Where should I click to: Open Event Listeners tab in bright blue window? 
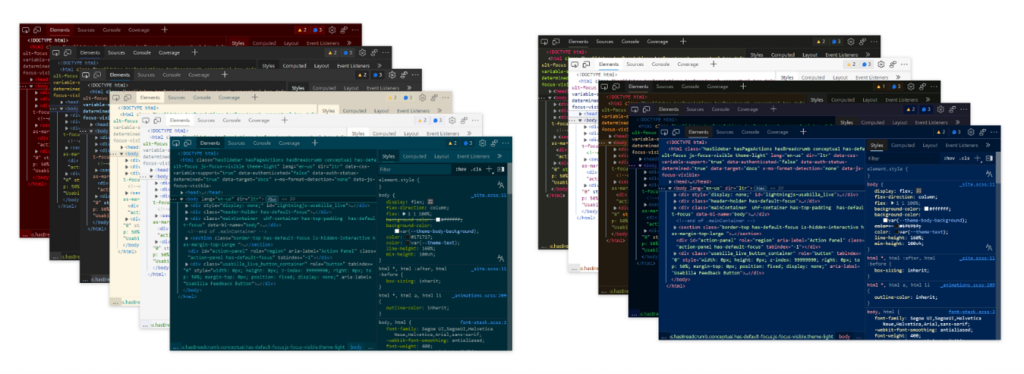[x=962, y=145]
